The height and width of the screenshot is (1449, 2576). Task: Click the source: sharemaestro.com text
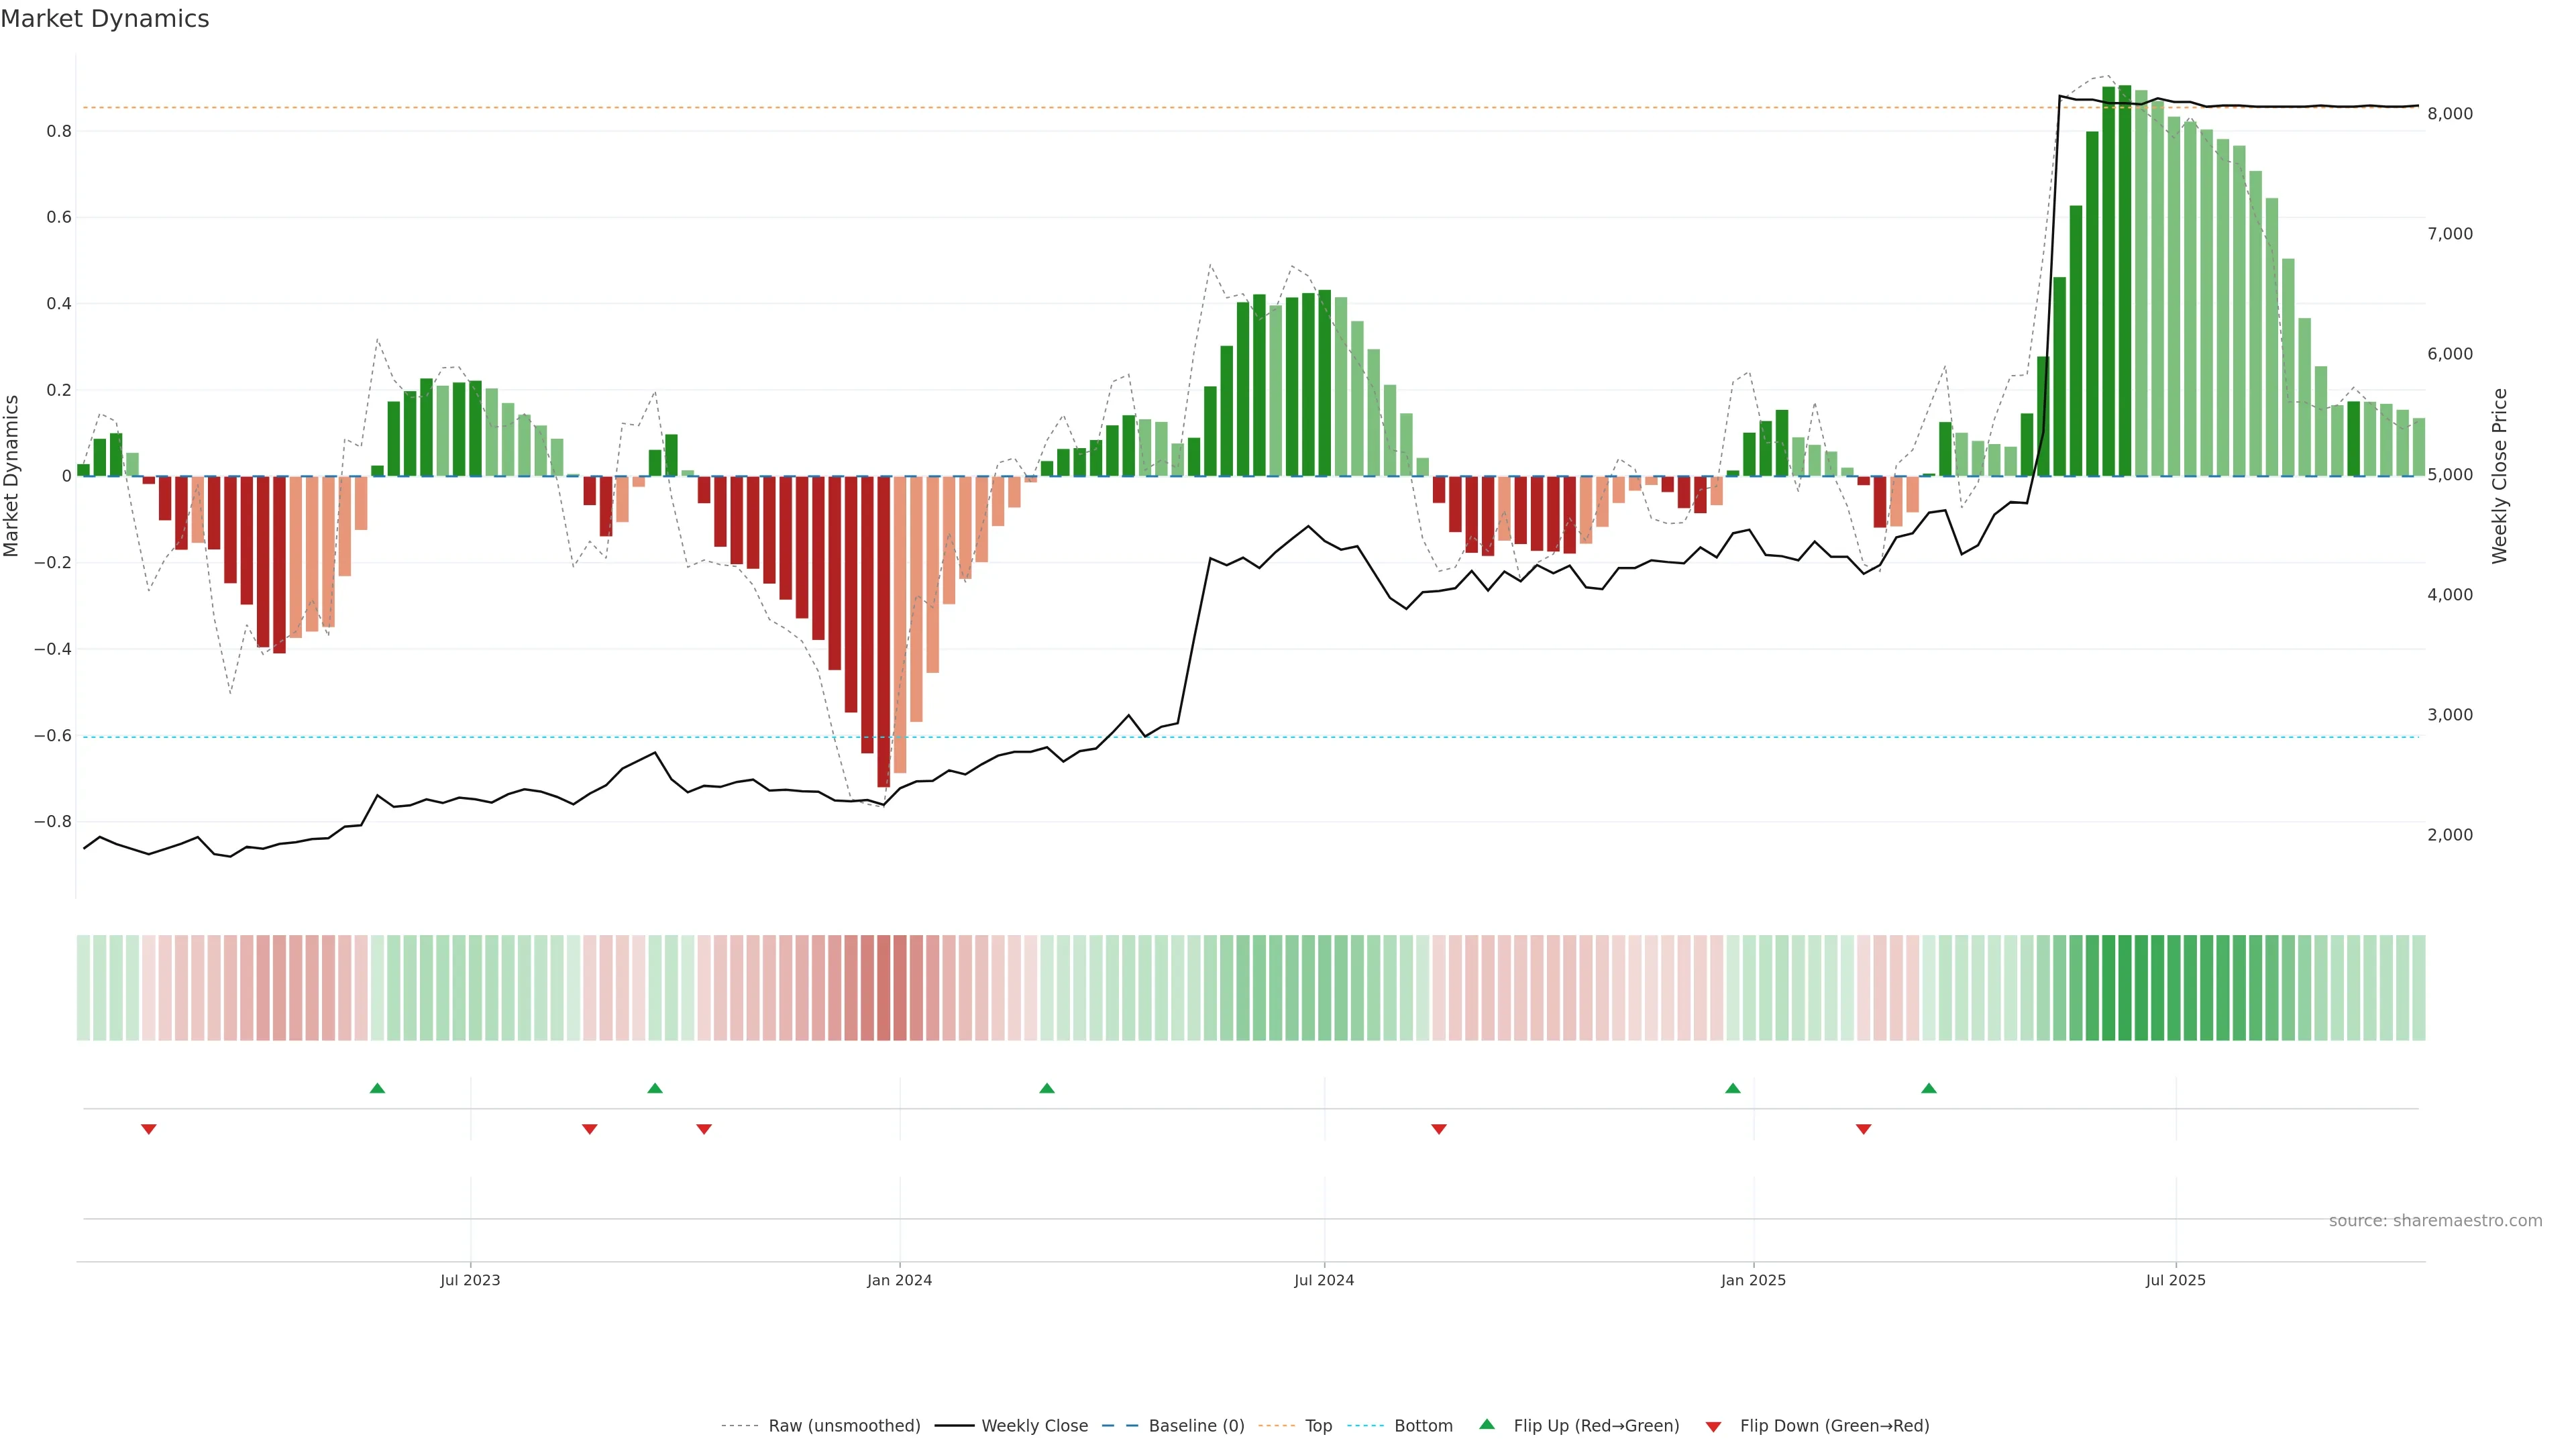coord(2435,1221)
